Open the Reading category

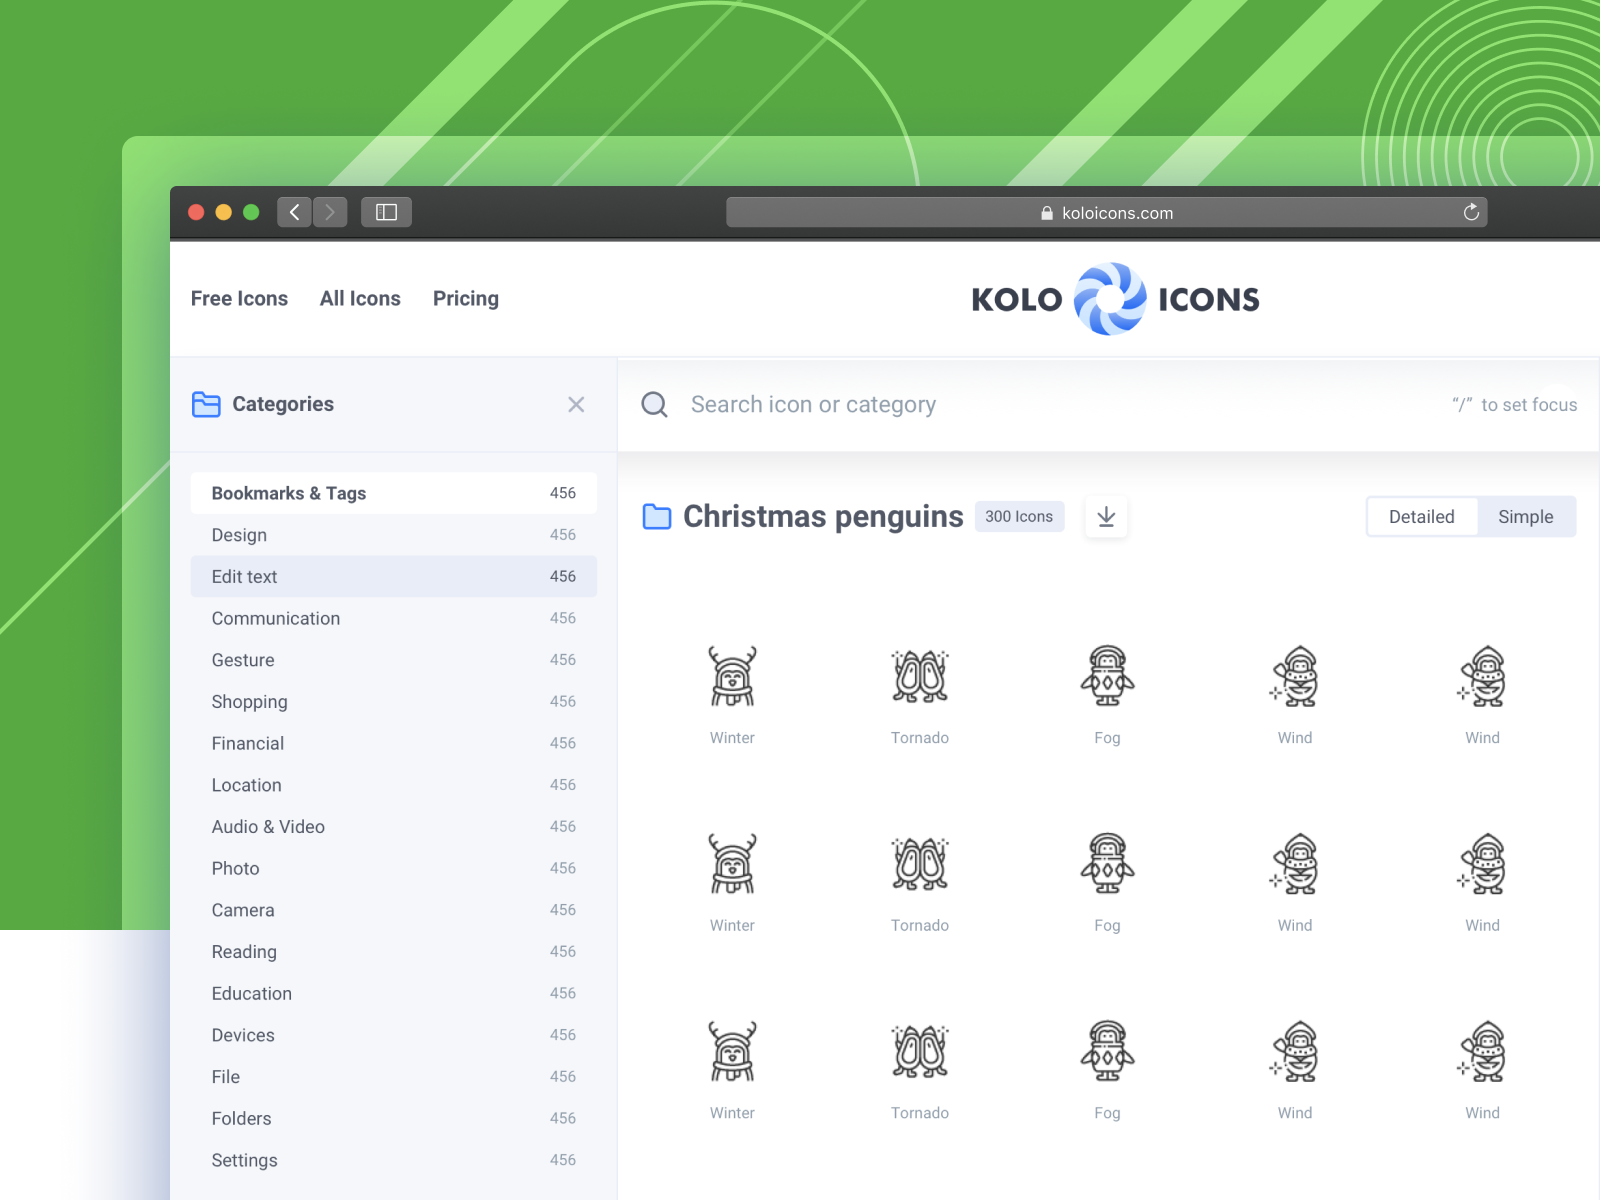[394, 952]
